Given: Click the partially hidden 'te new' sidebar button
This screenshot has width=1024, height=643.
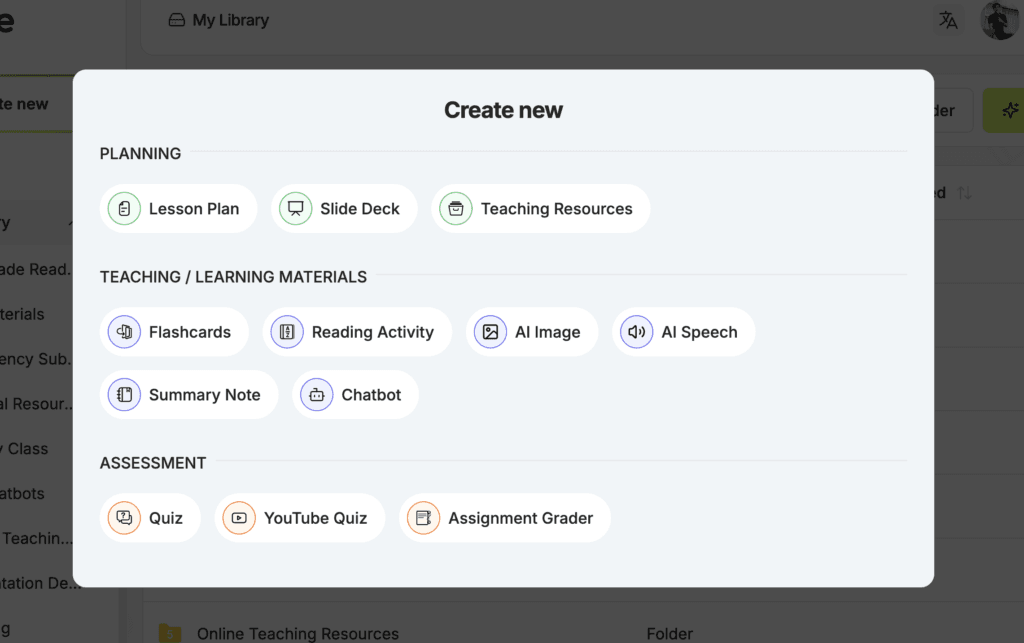Looking at the screenshot, I should point(36,104).
